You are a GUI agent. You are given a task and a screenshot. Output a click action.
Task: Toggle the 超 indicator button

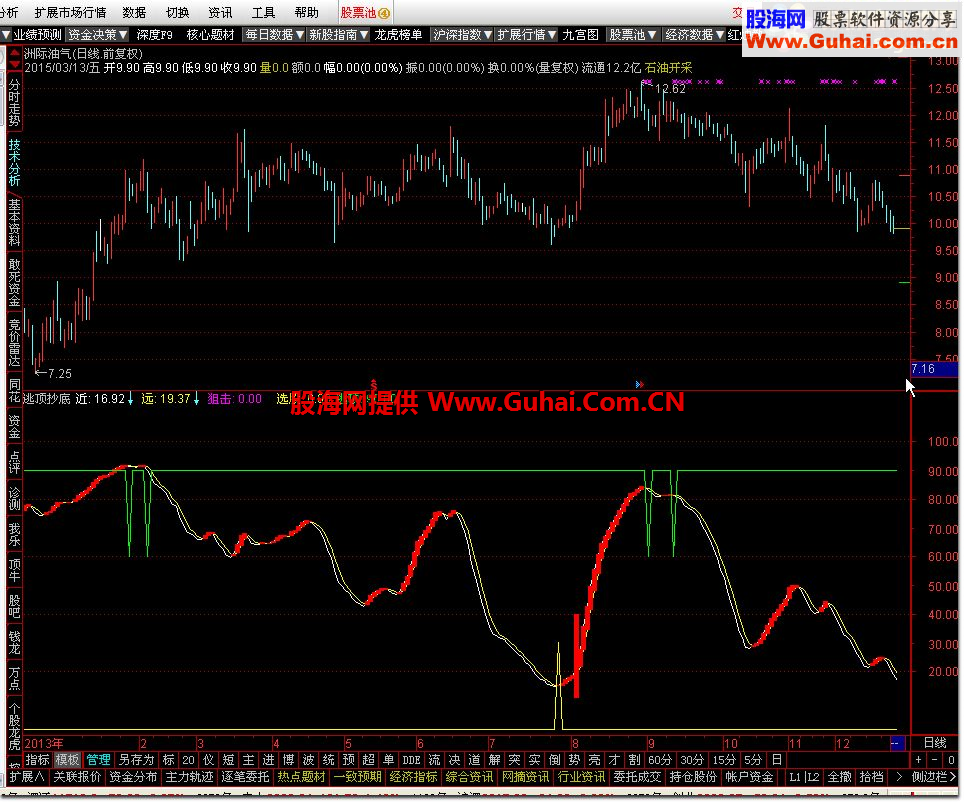tap(368, 760)
